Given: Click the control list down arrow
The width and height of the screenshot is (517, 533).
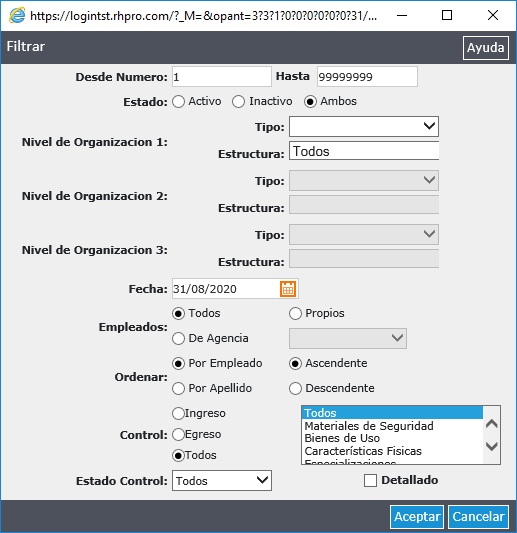Looking at the screenshot, I should point(492,446).
